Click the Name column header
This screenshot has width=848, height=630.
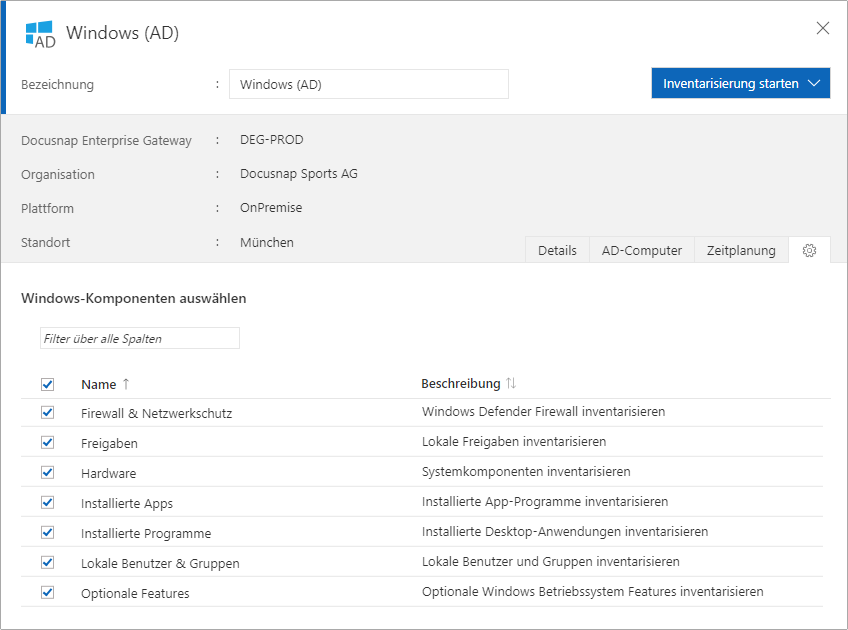(x=98, y=384)
